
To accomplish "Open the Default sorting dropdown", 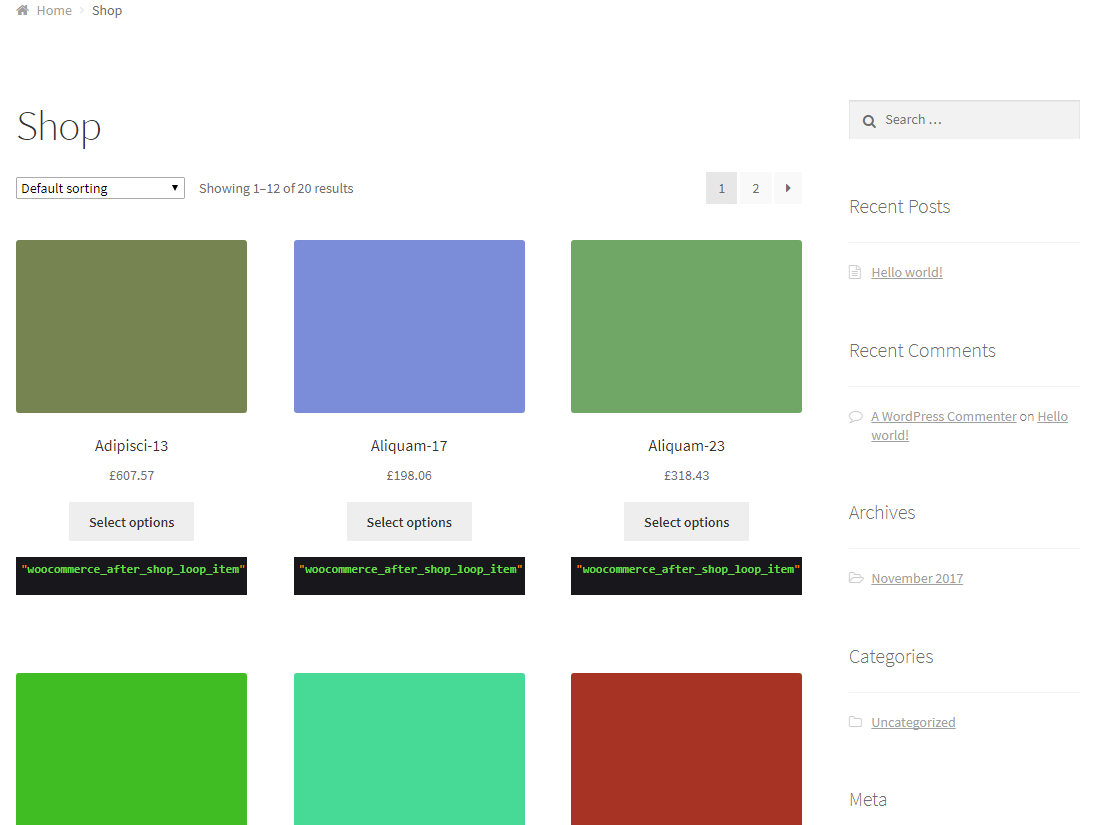I will (x=100, y=188).
